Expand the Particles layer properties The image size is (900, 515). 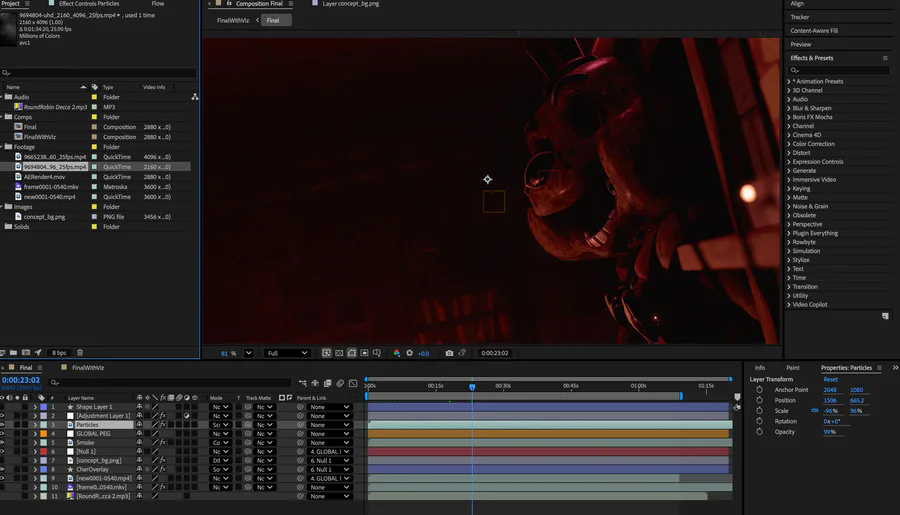[x=35, y=425]
